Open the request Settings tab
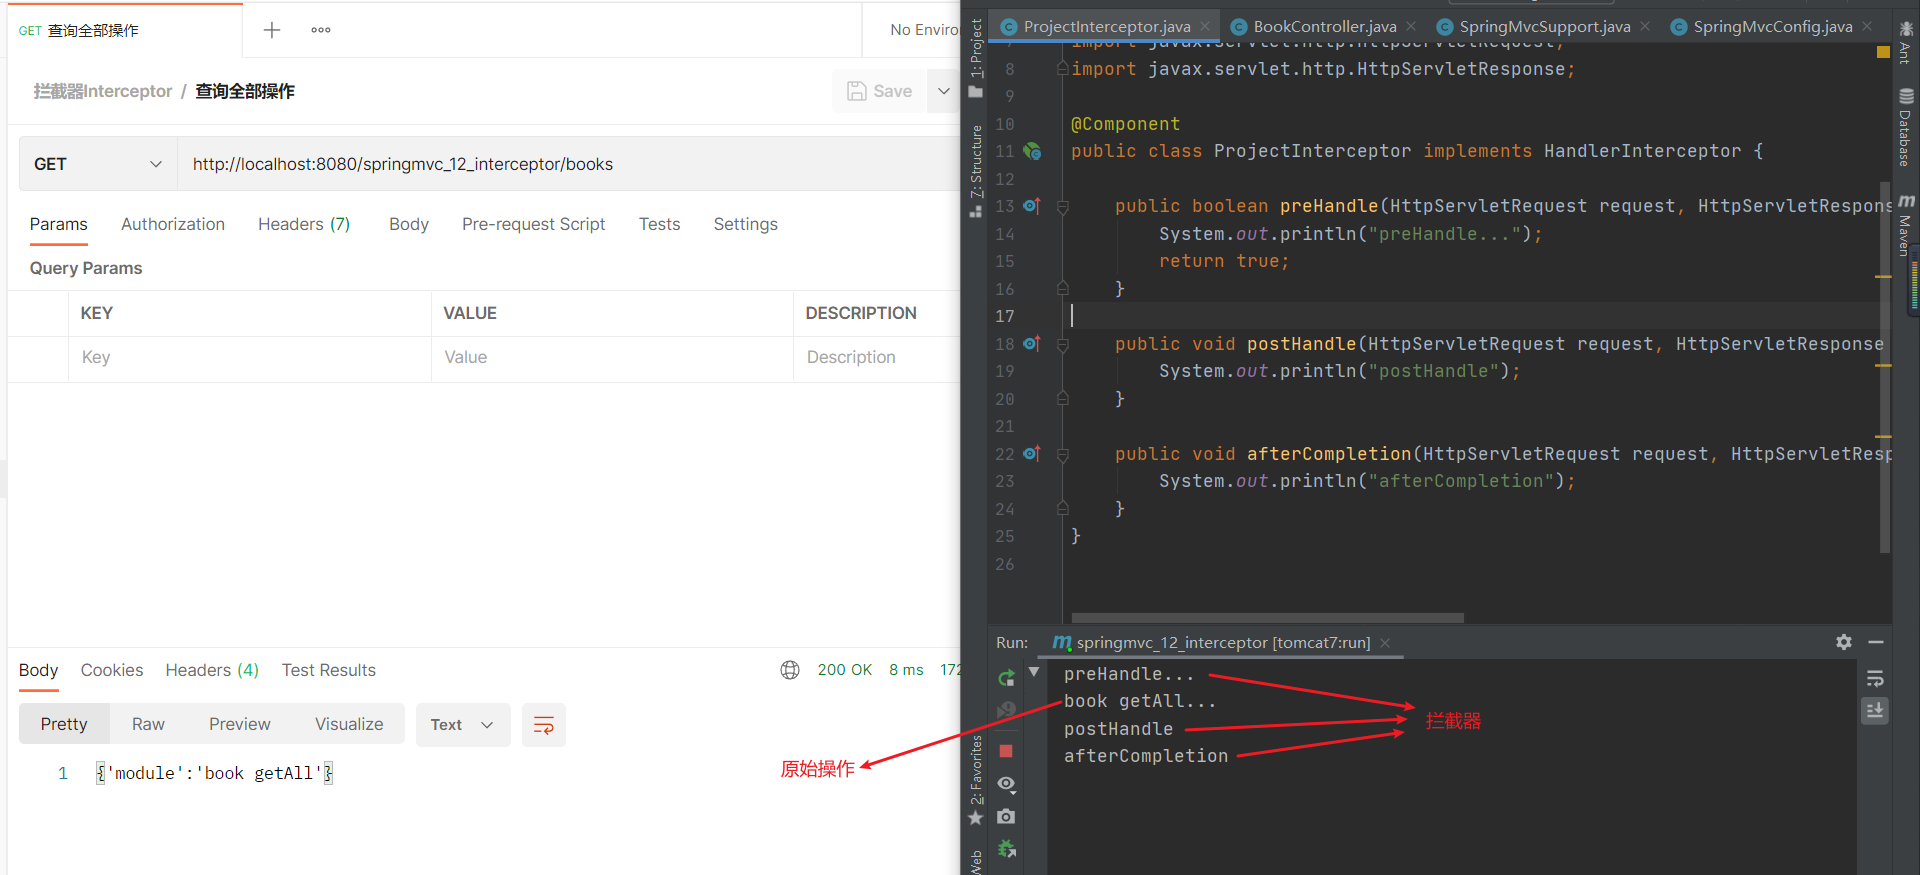 (746, 224)
